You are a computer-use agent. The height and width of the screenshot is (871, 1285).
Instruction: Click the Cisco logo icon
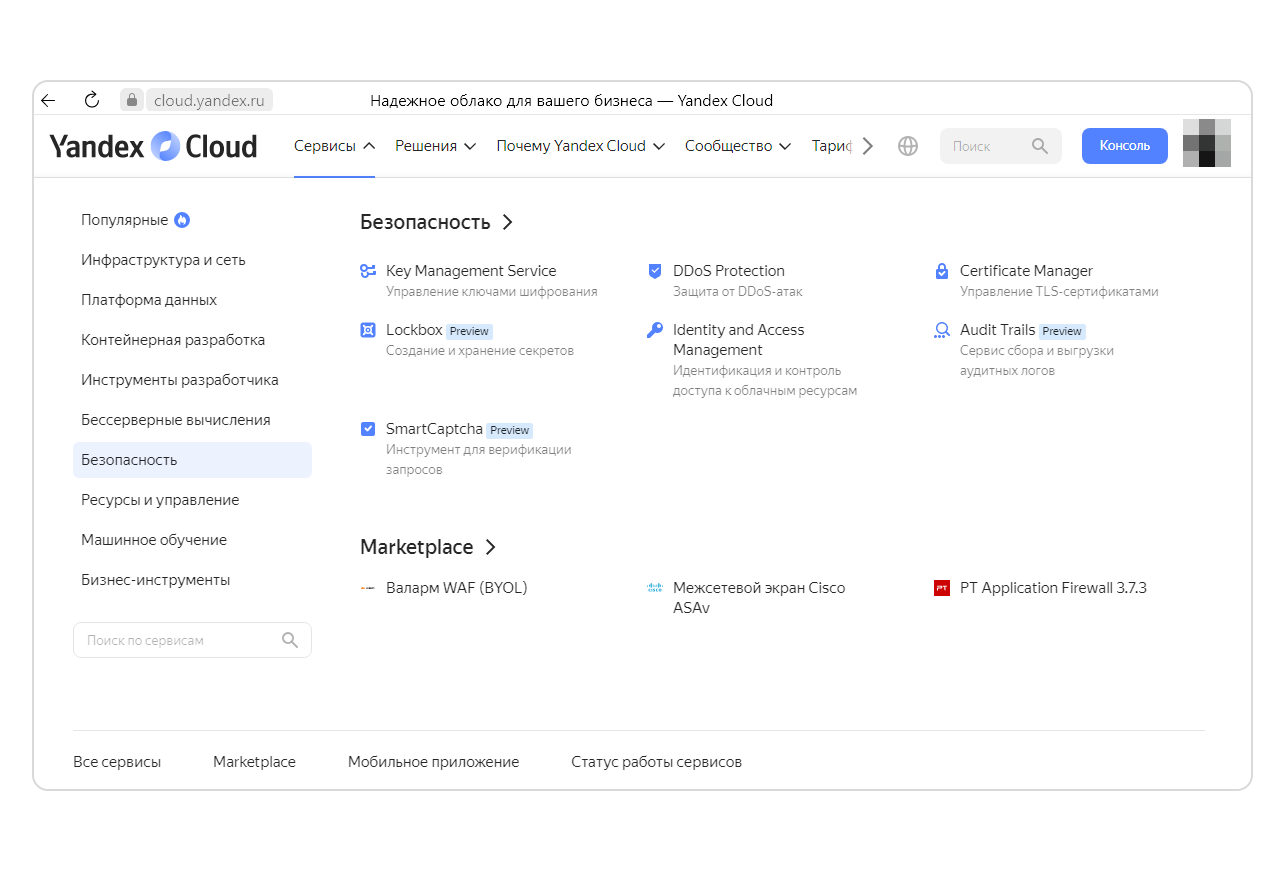tap(655, 588)
